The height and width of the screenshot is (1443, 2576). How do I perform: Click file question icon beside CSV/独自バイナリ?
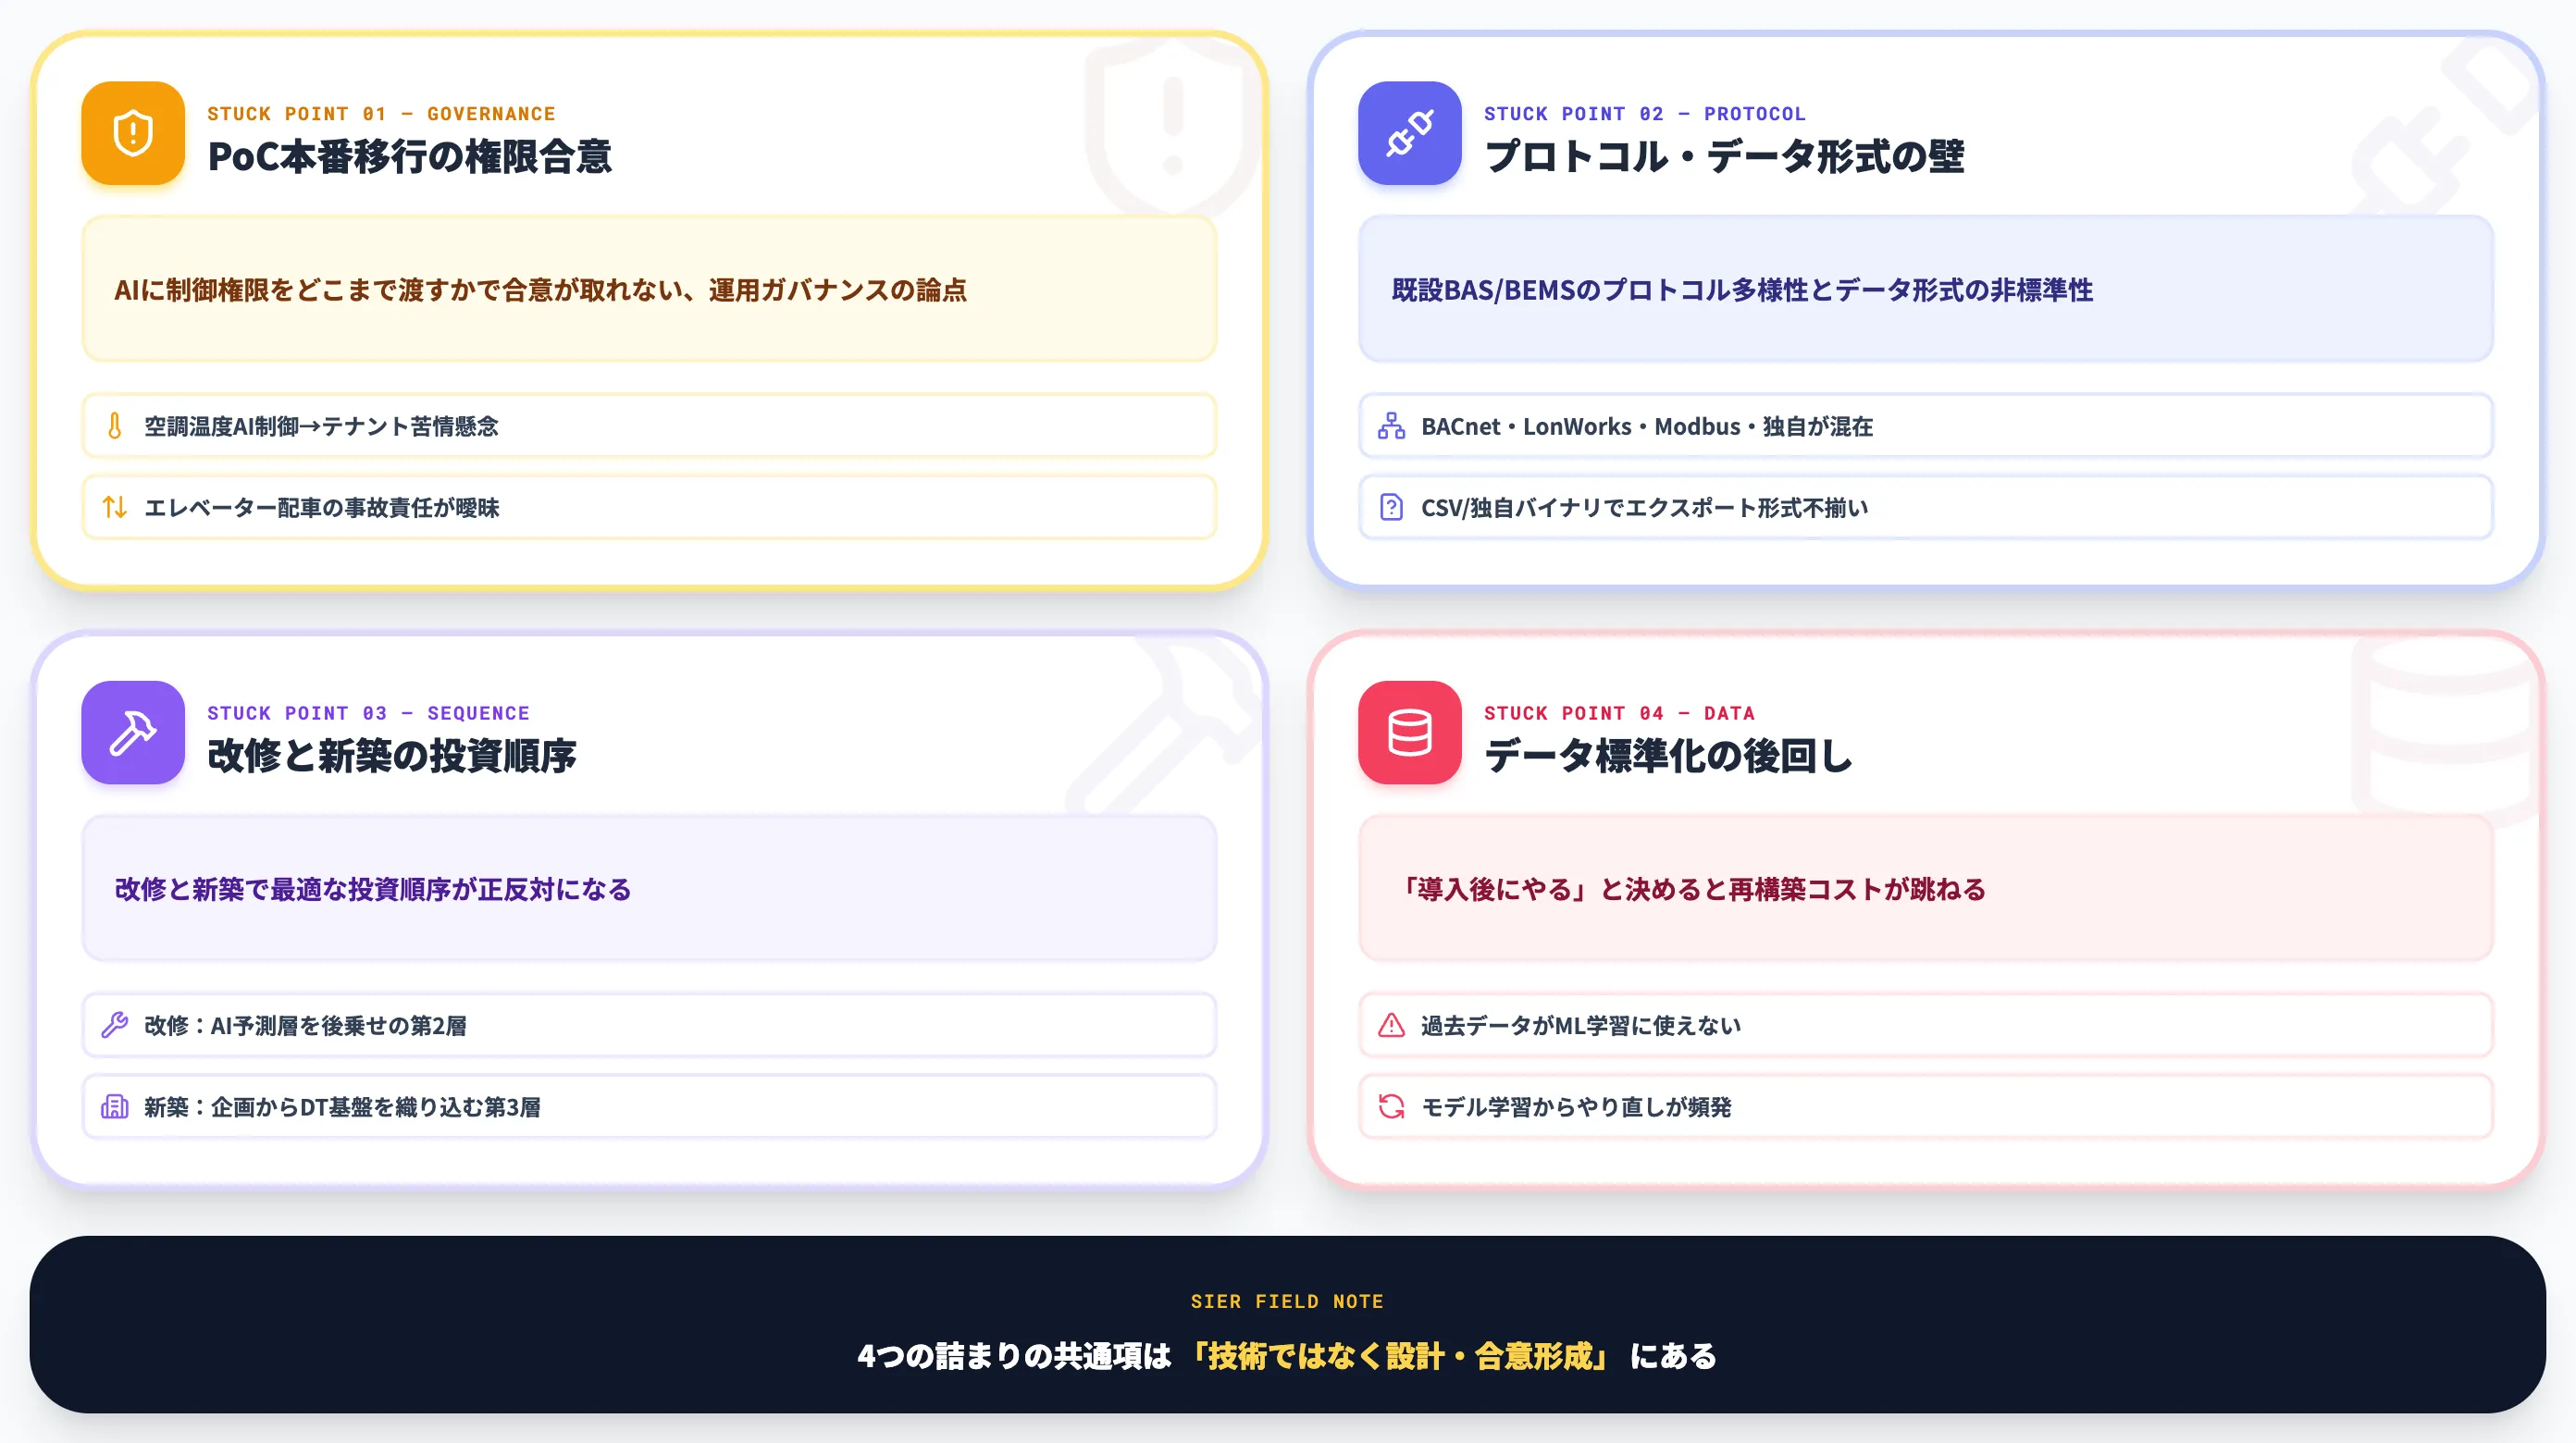1391,507
